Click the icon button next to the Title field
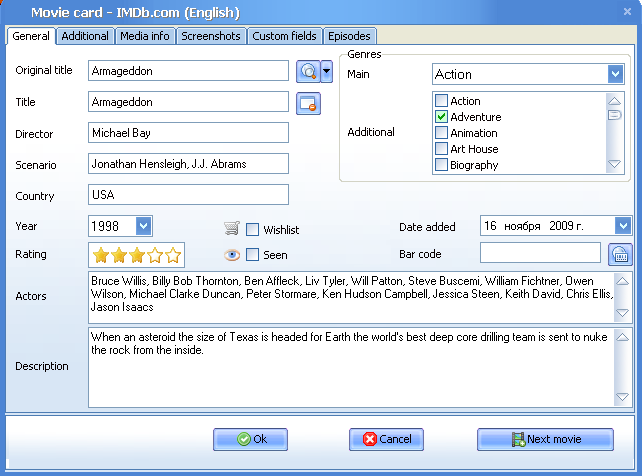 308,104
